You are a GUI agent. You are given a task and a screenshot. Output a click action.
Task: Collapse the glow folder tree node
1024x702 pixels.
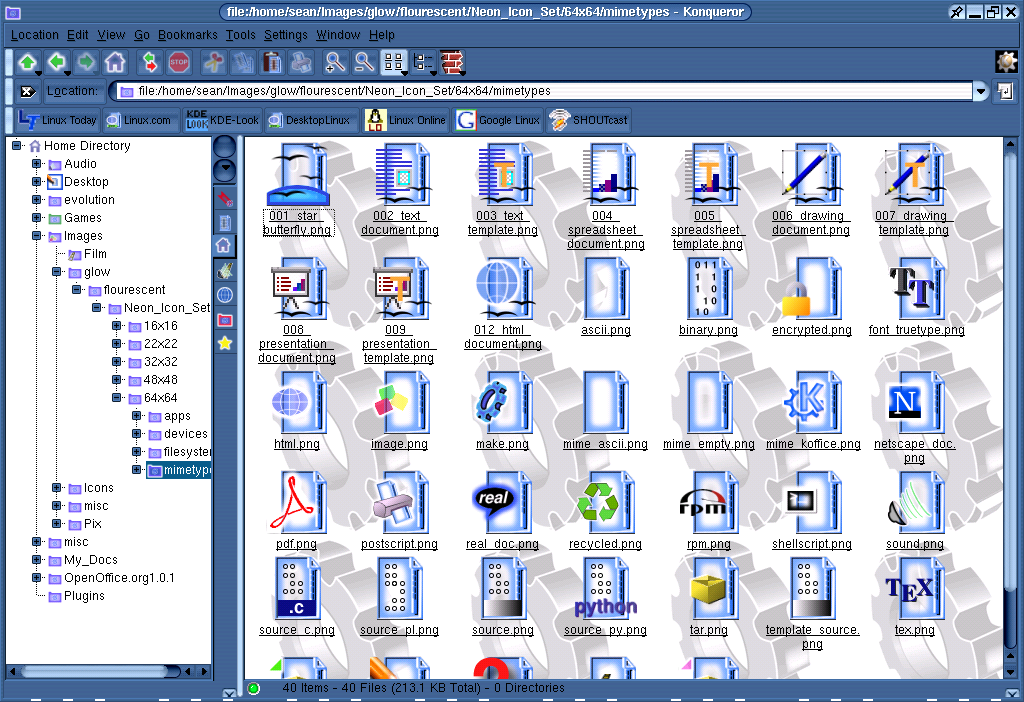click(57, 272)
